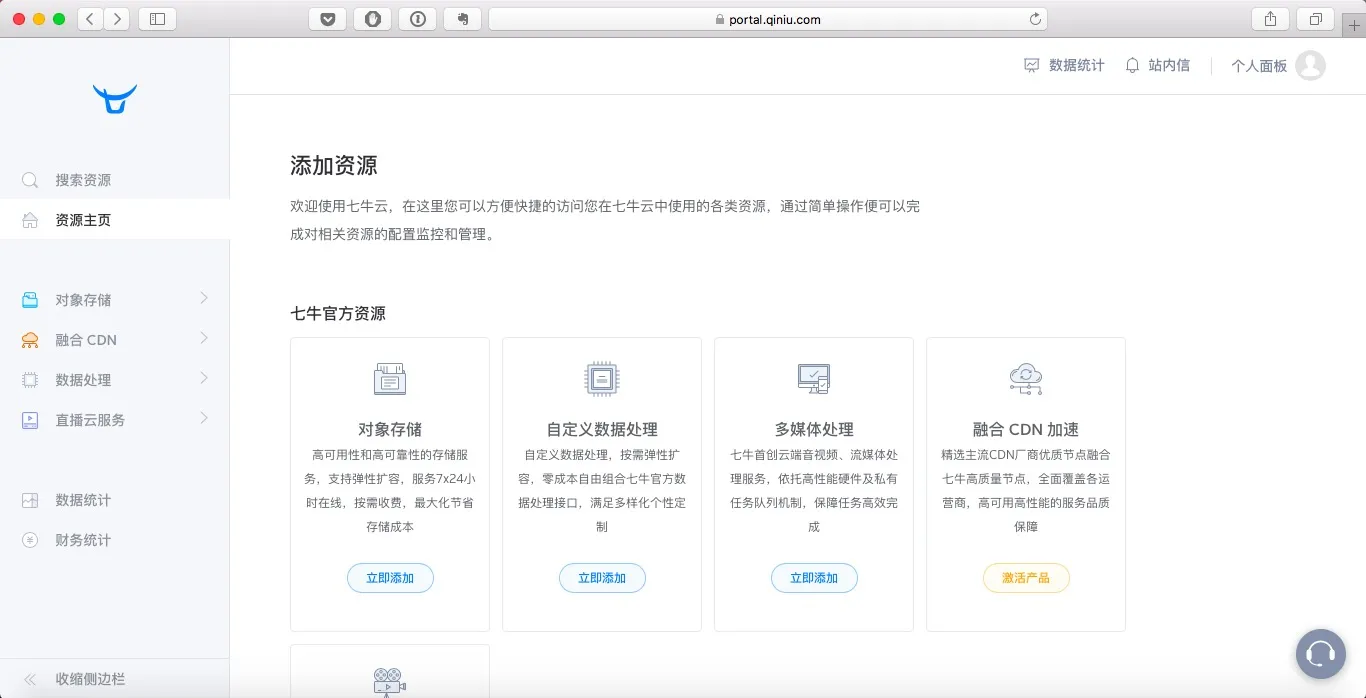Click the 自定义数据处理 card chip illustration
Image resolution: width=1366 pixels, height=698 pixels.
click(x=602, y=379)
